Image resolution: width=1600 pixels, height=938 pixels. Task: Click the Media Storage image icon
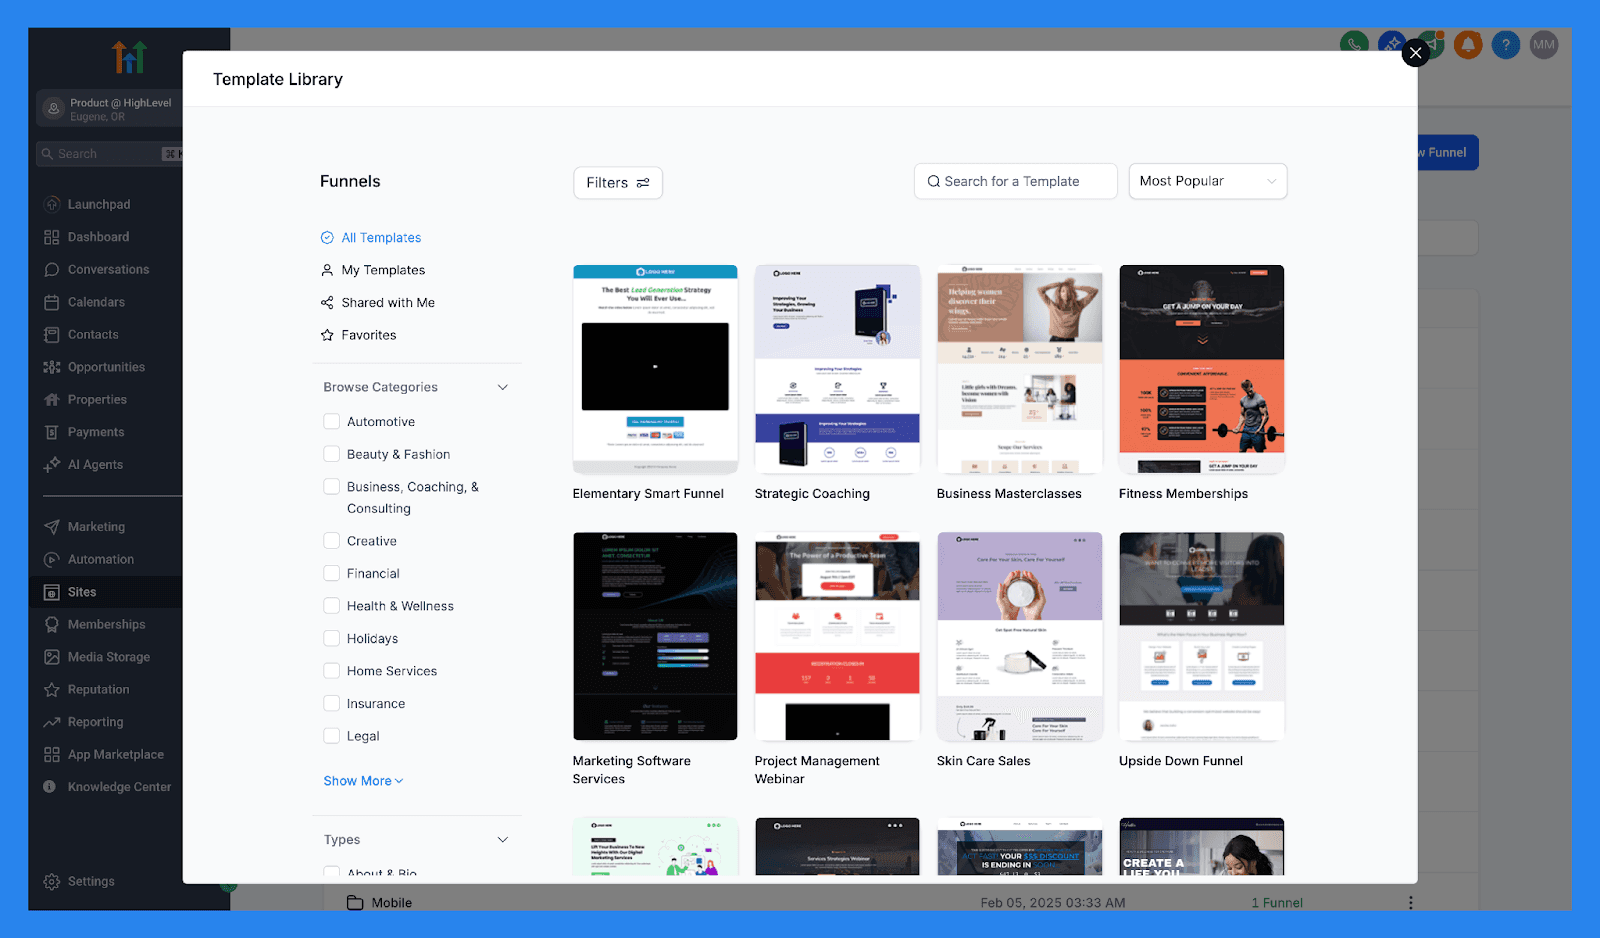point(52,657)
